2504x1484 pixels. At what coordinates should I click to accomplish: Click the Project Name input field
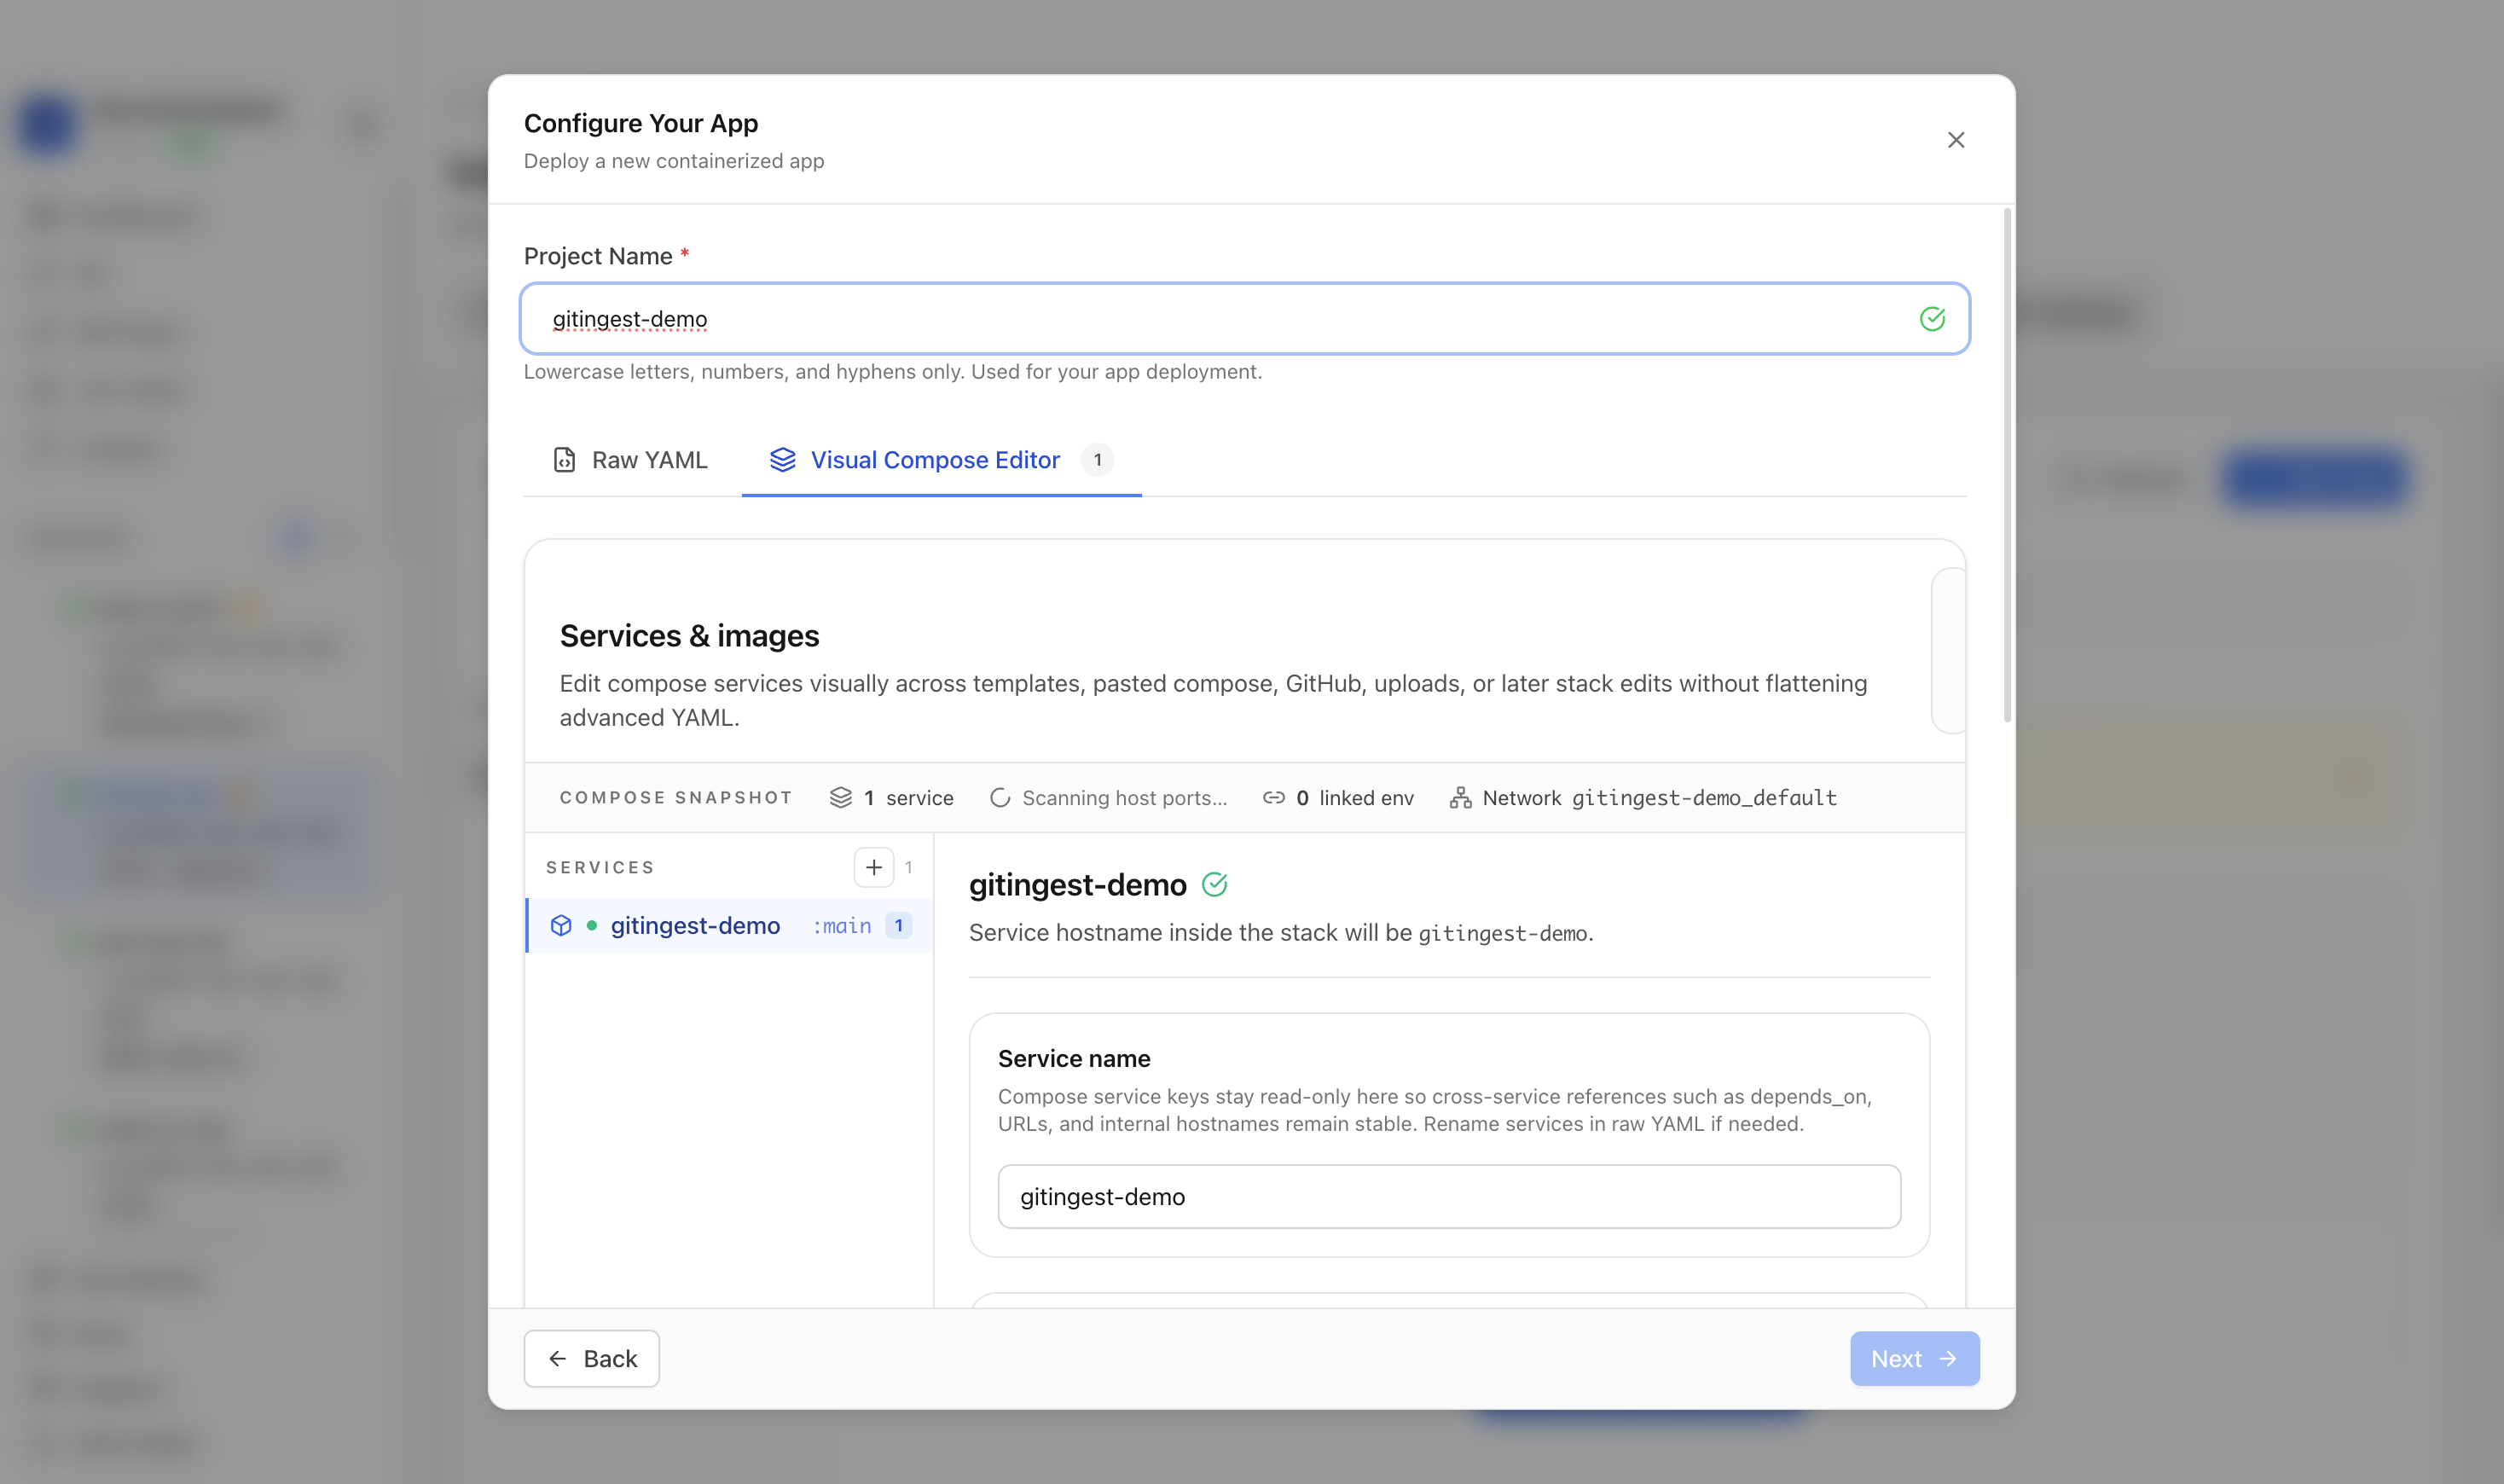click(x=1245, y=319)
